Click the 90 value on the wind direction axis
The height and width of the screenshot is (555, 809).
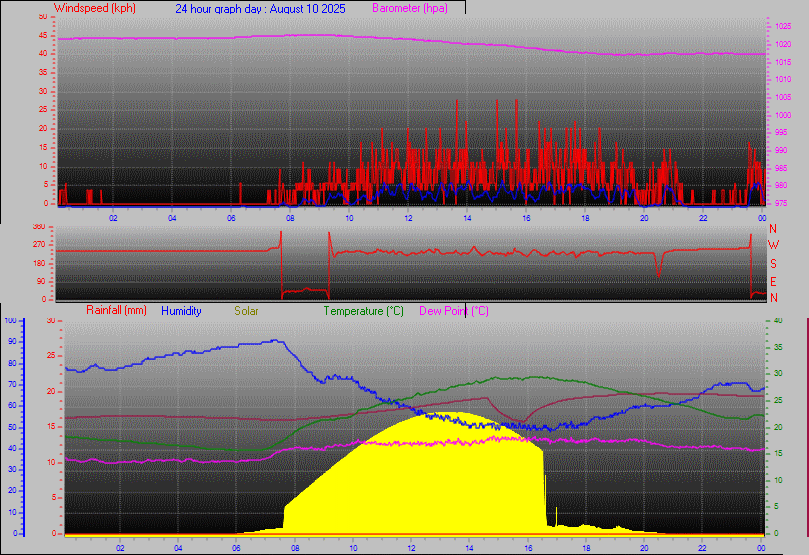click(x=41, y=281)
